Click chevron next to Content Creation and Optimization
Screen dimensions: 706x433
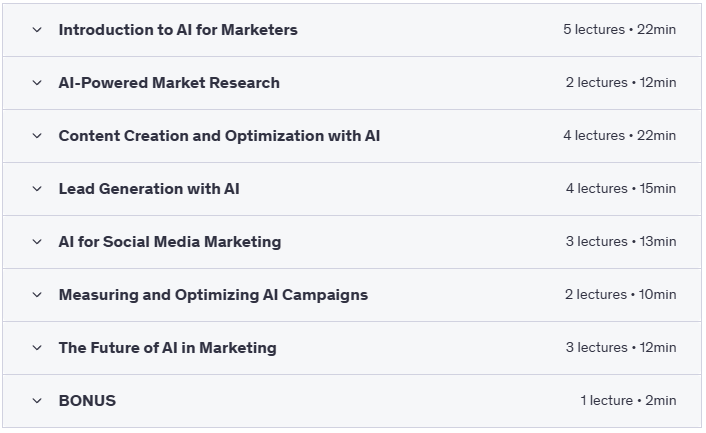pyautogui.click(x=37, y=136)
